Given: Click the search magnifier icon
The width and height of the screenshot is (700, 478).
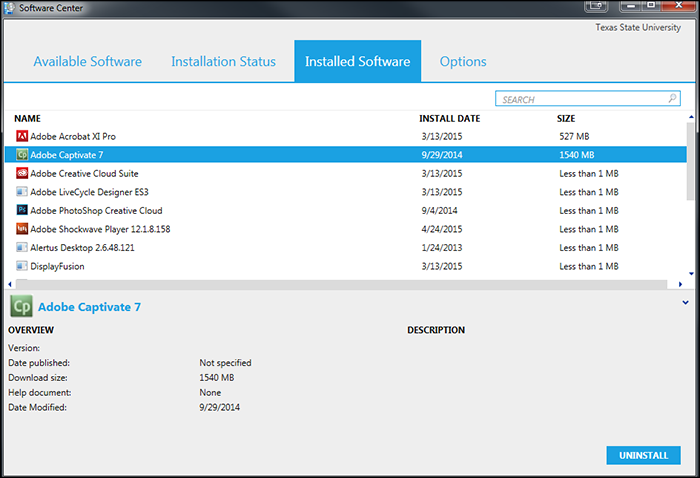Looking at the screenshot, I should pyautogui.click(x=673, y=99).
